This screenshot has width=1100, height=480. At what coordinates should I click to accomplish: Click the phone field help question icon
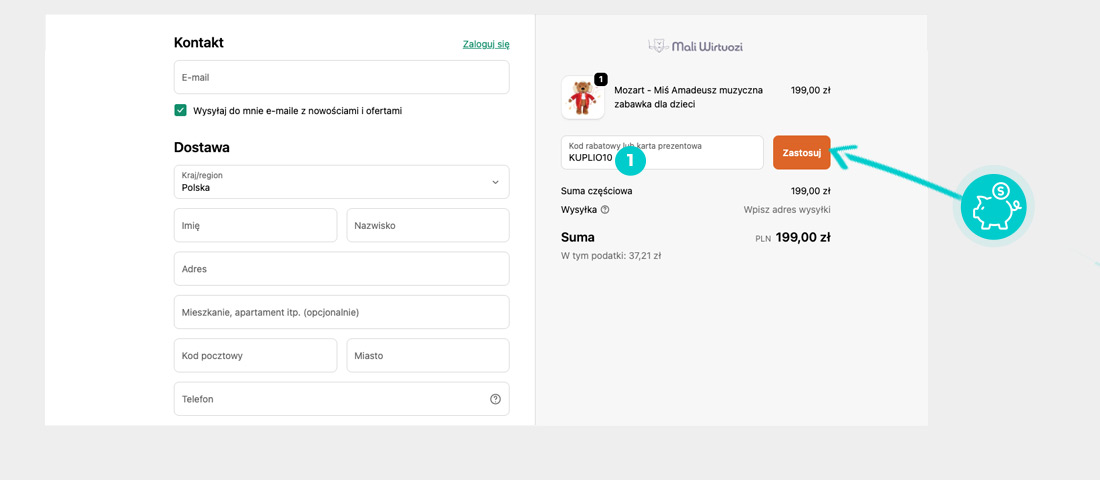495,399
